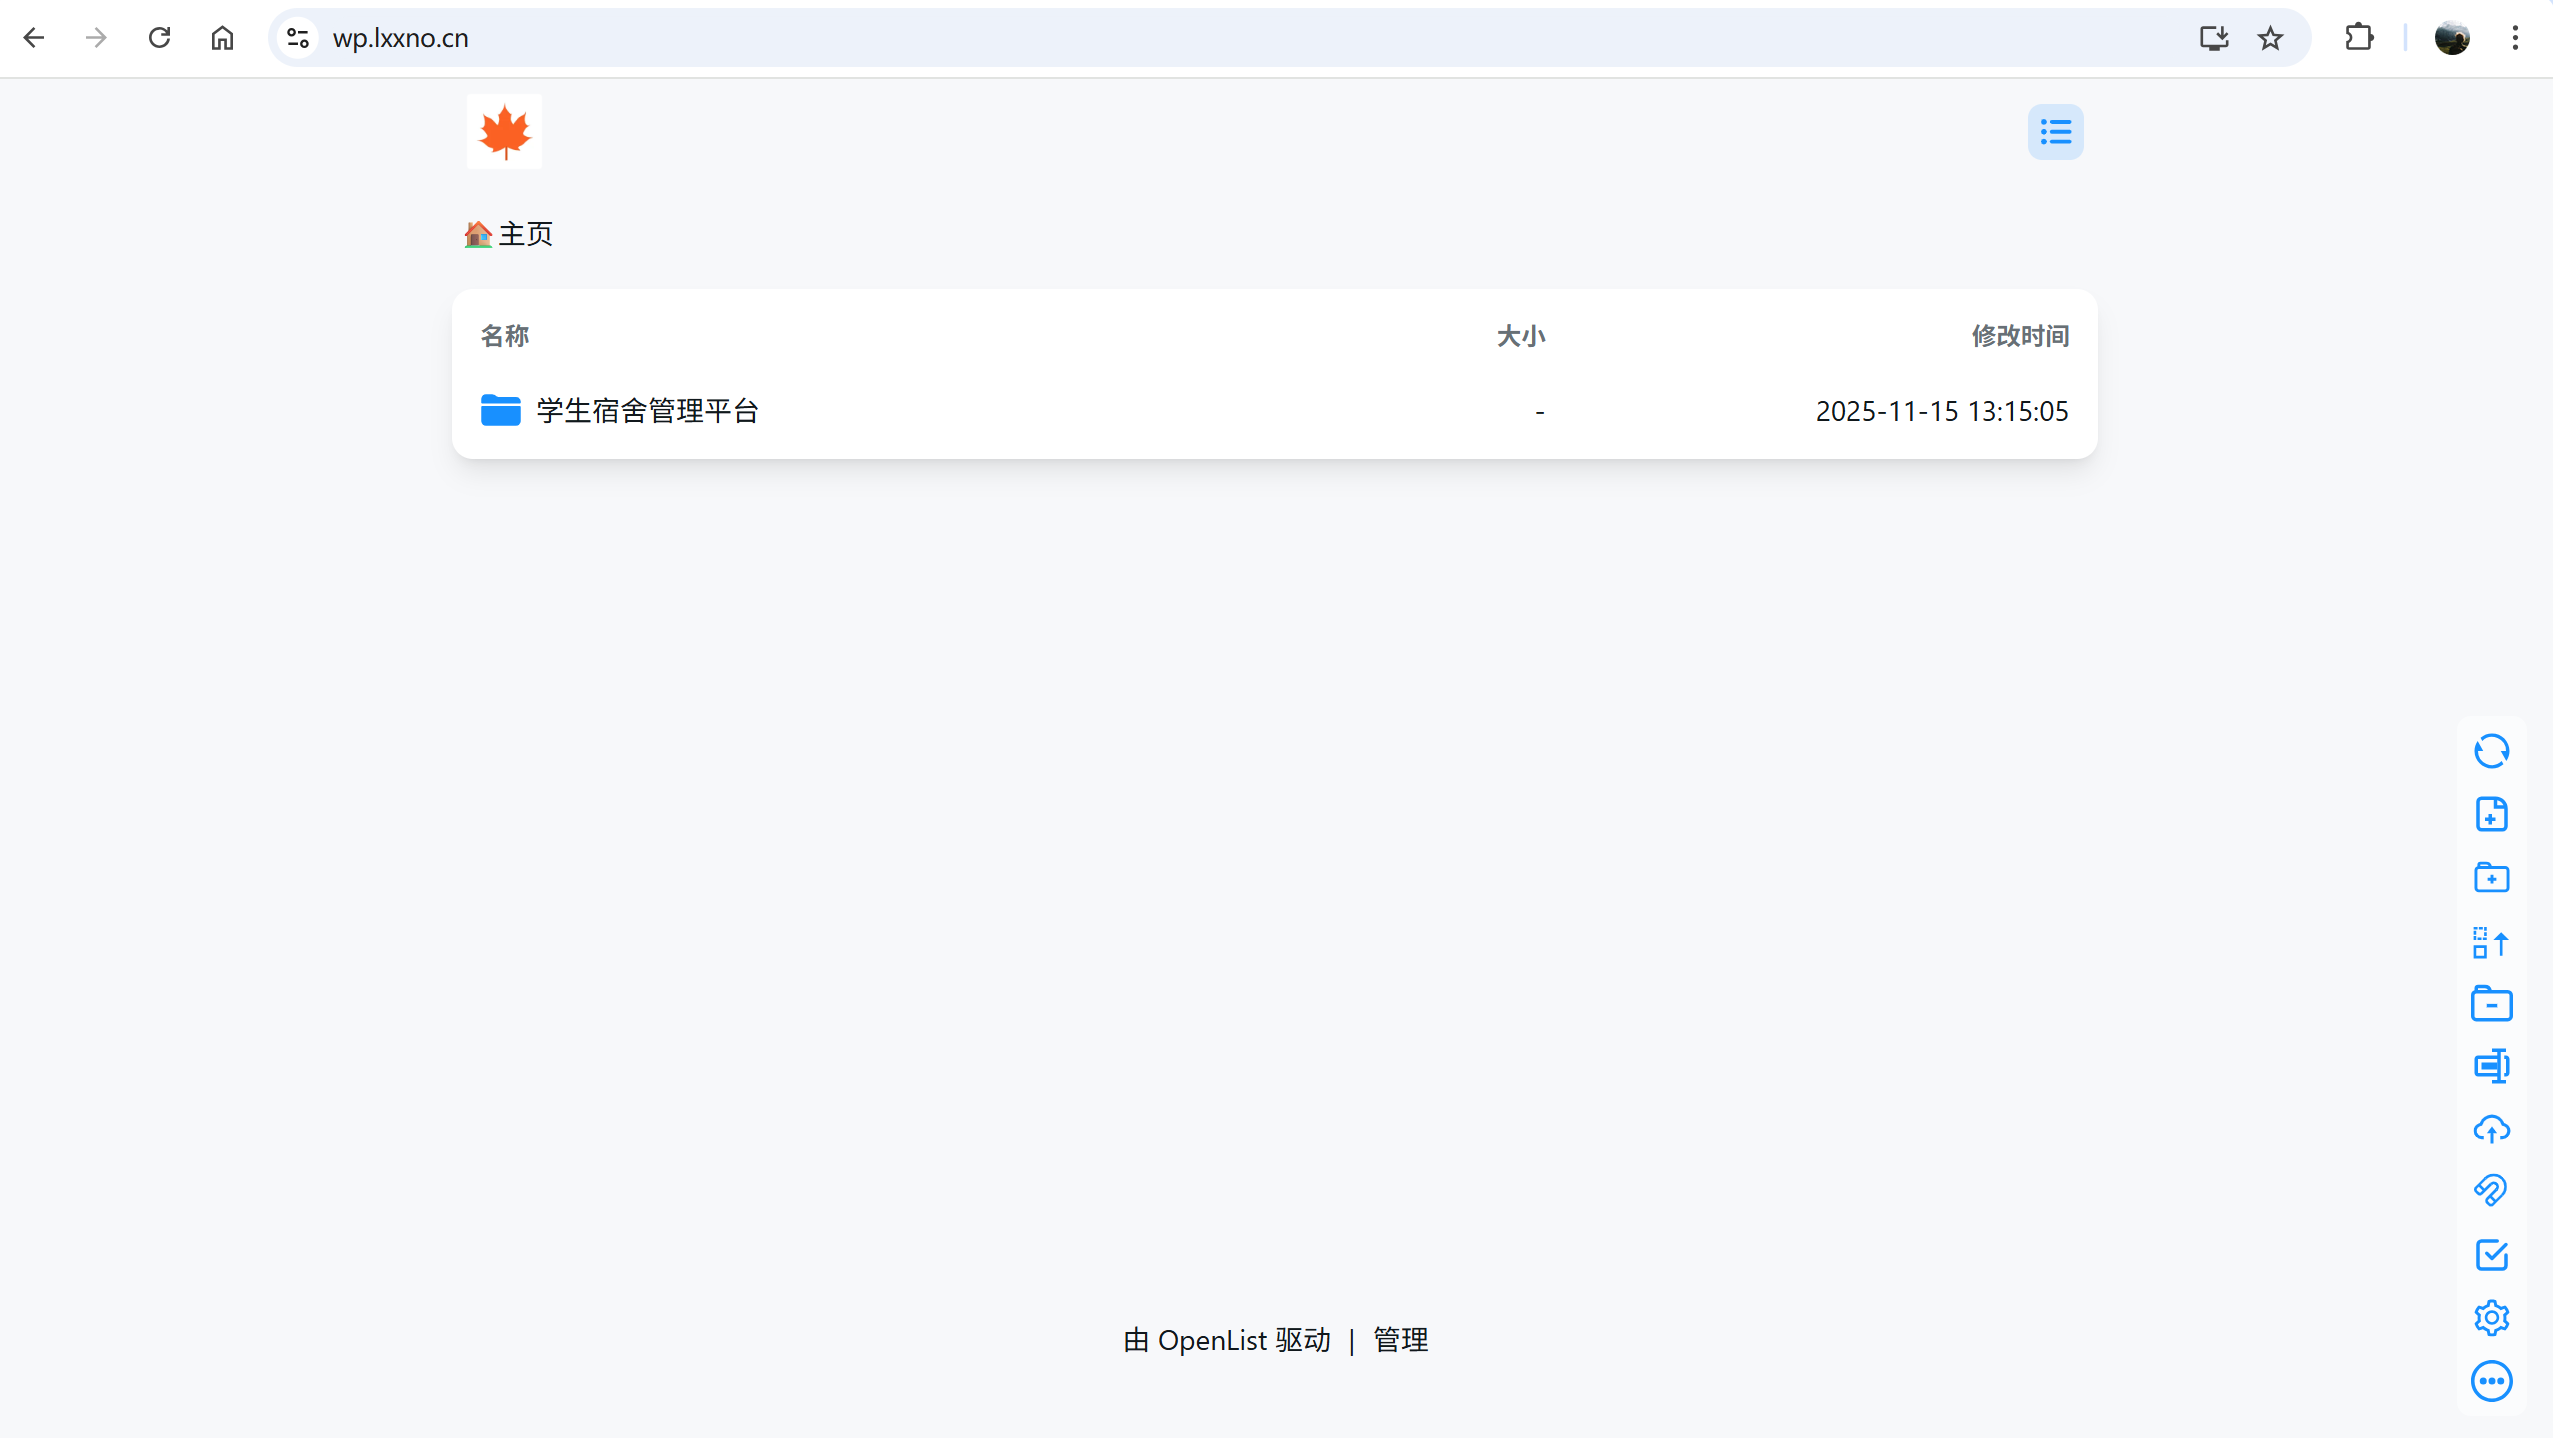Switch layout using list view toggle
The height and width of the screenshot is (1438, 2553).
pyautogui.click(x=2055, y=132)
